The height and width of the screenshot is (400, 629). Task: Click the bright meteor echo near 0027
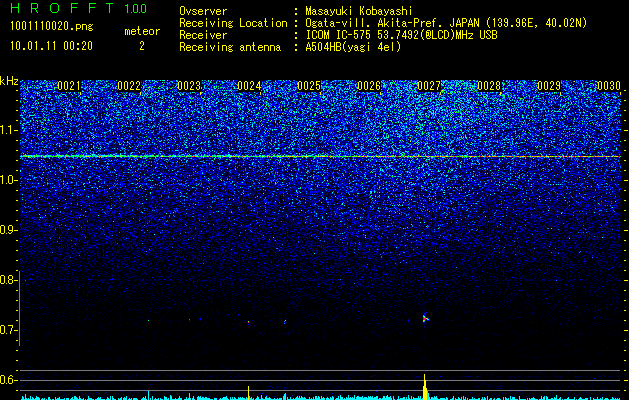tap(426, 319)
